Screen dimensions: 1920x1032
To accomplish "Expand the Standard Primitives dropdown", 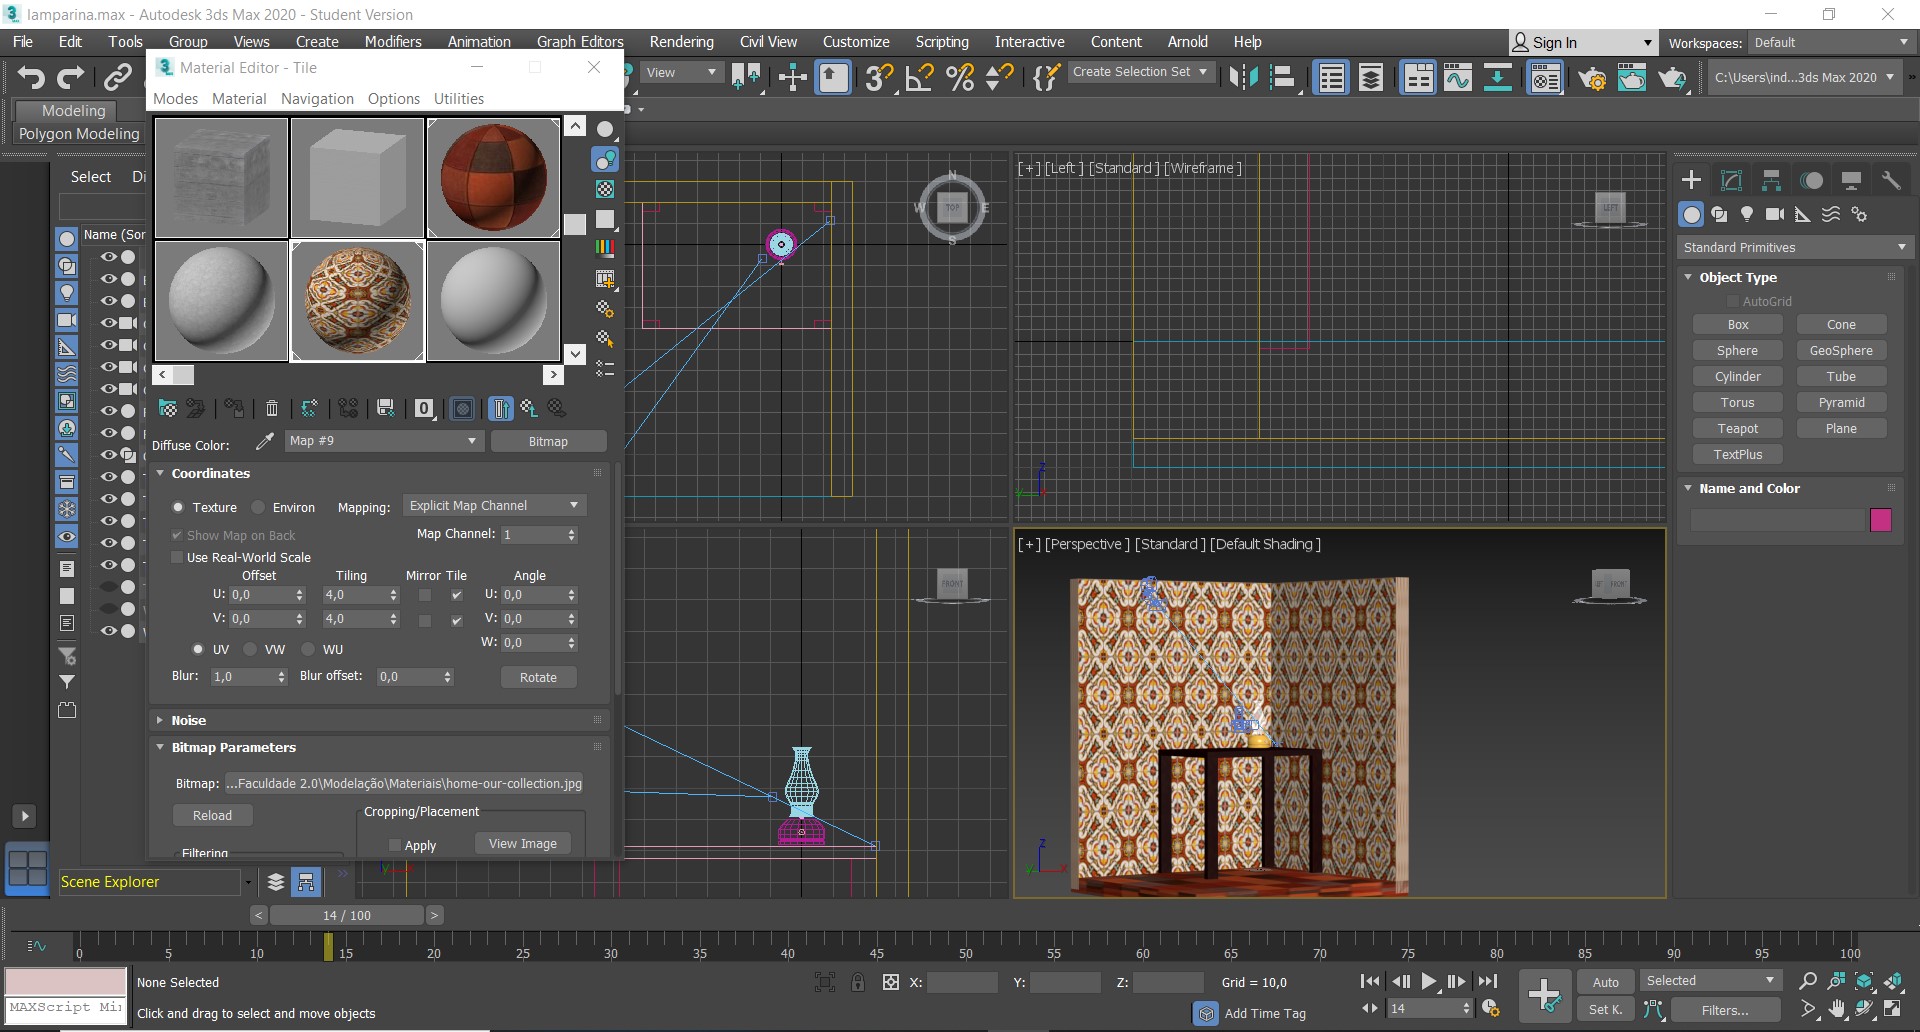I will pyautogui.click(x=1793, y=247).
